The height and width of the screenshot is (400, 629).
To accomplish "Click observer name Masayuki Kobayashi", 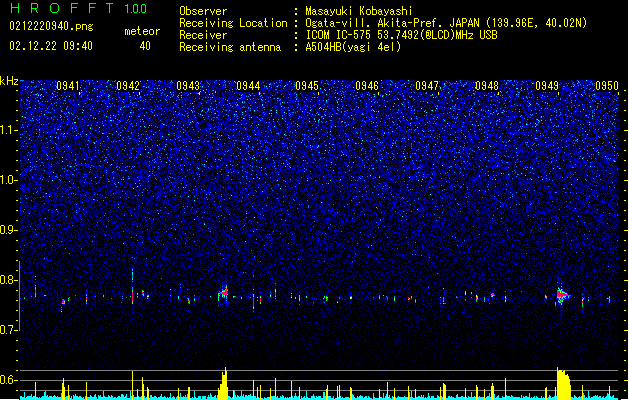I will [358, 11].
